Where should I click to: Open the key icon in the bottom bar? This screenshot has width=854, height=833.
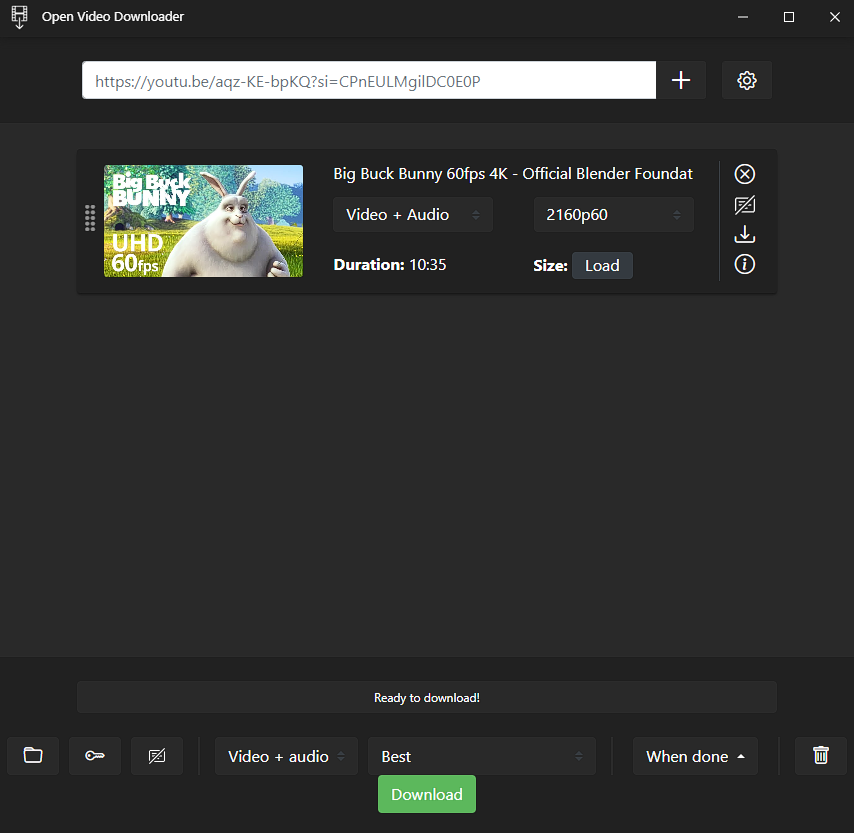[95, 756]
